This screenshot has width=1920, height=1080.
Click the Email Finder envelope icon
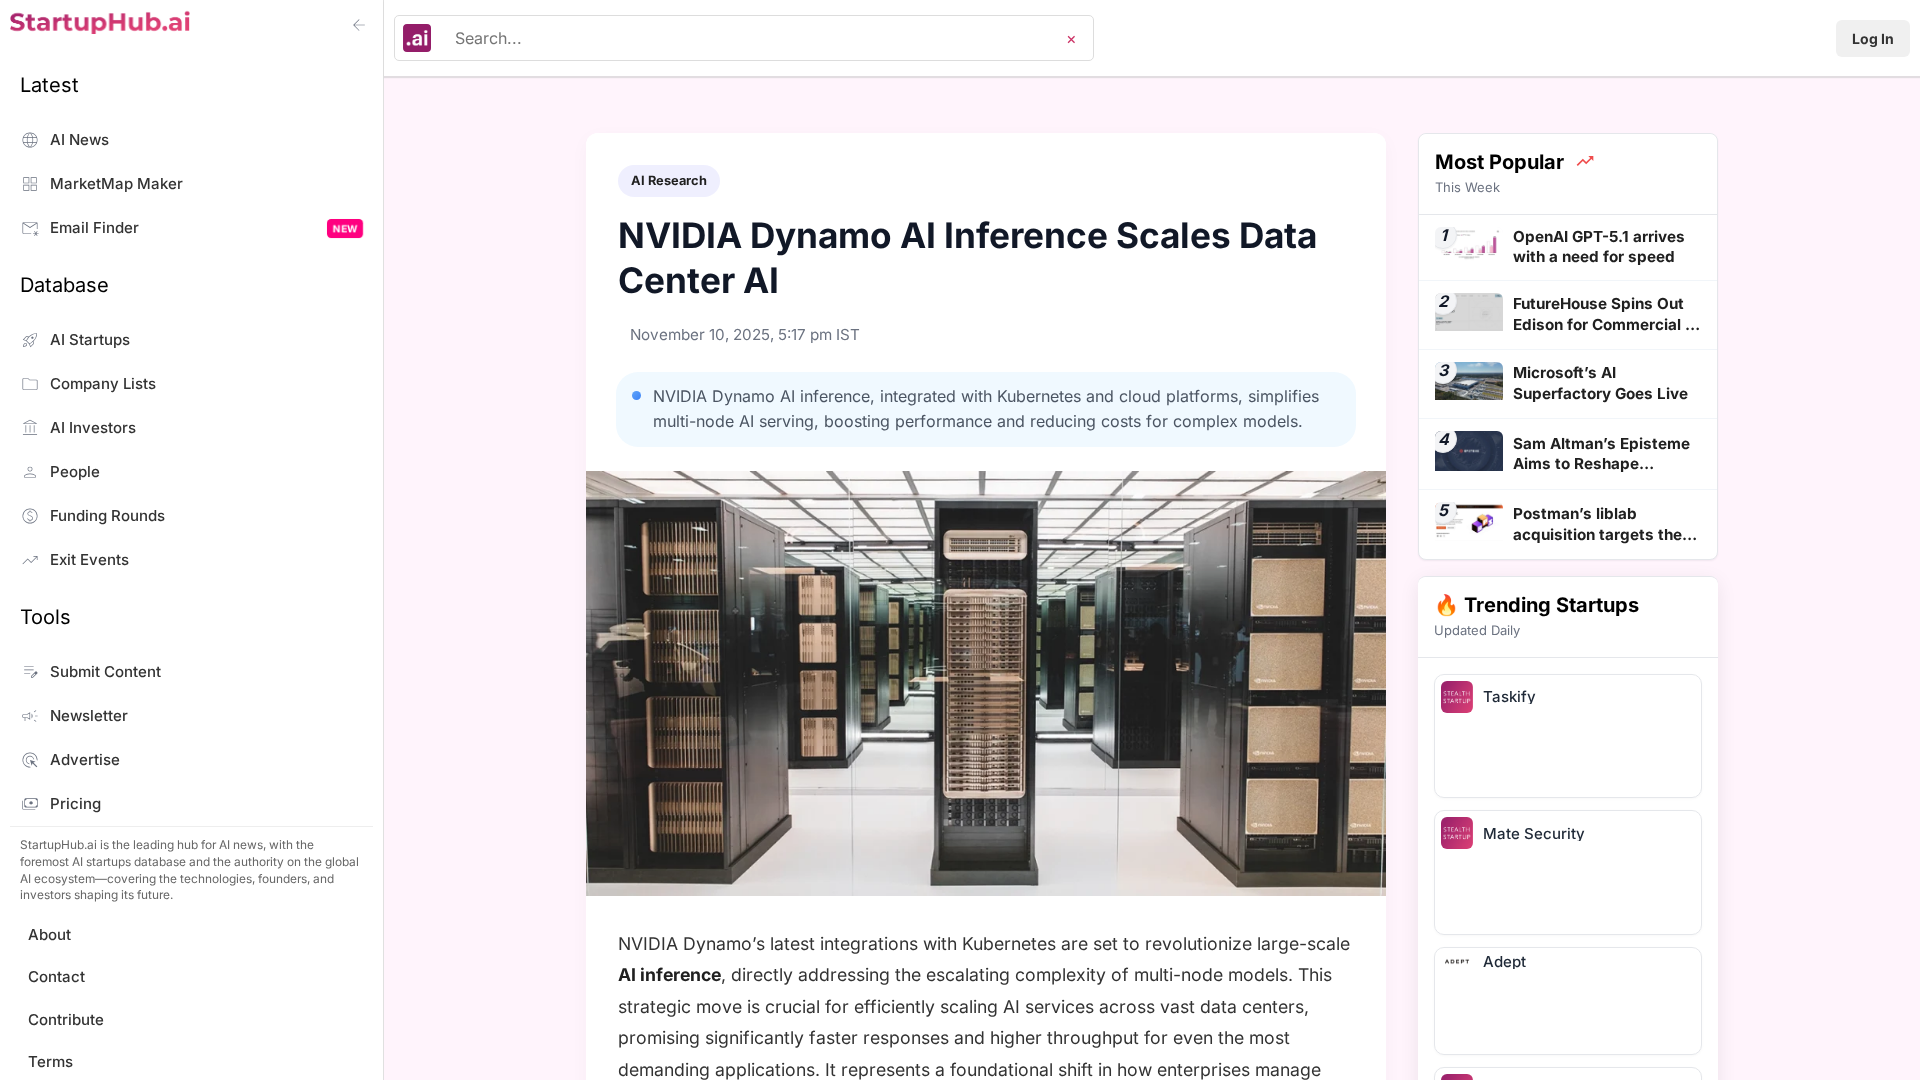[x=30, y=228]
